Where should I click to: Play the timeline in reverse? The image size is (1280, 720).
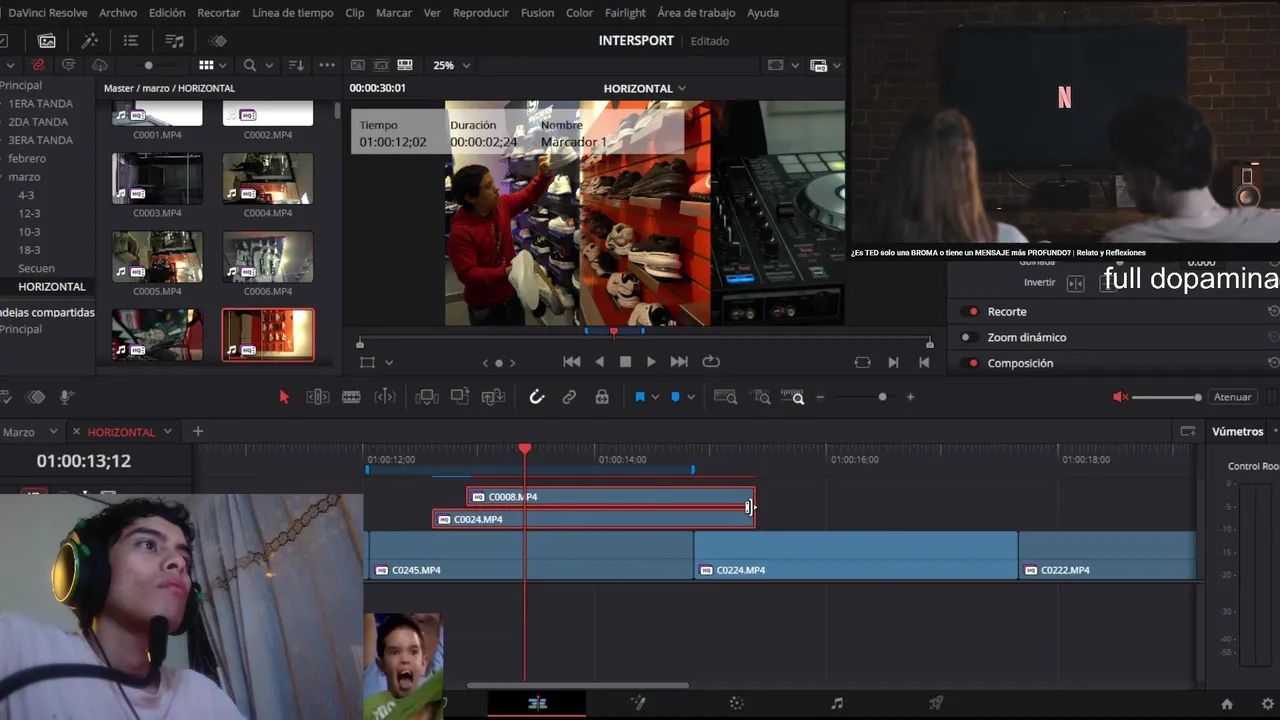(x=600, y=362)
